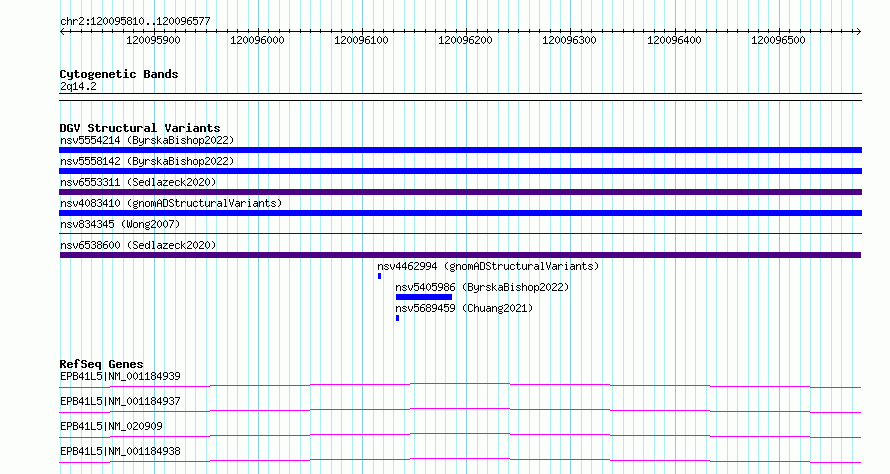Click ruler position 120096100

[x=362, y=40]
